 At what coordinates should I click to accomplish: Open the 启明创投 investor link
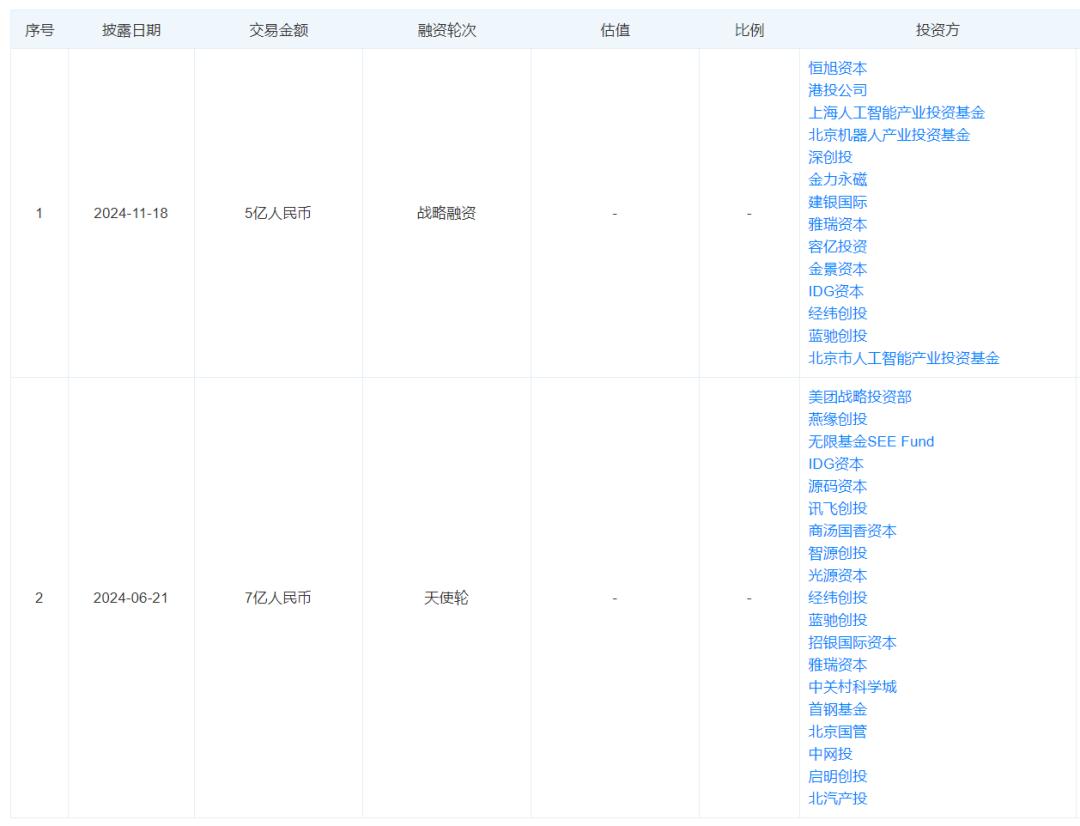(837, 776)
